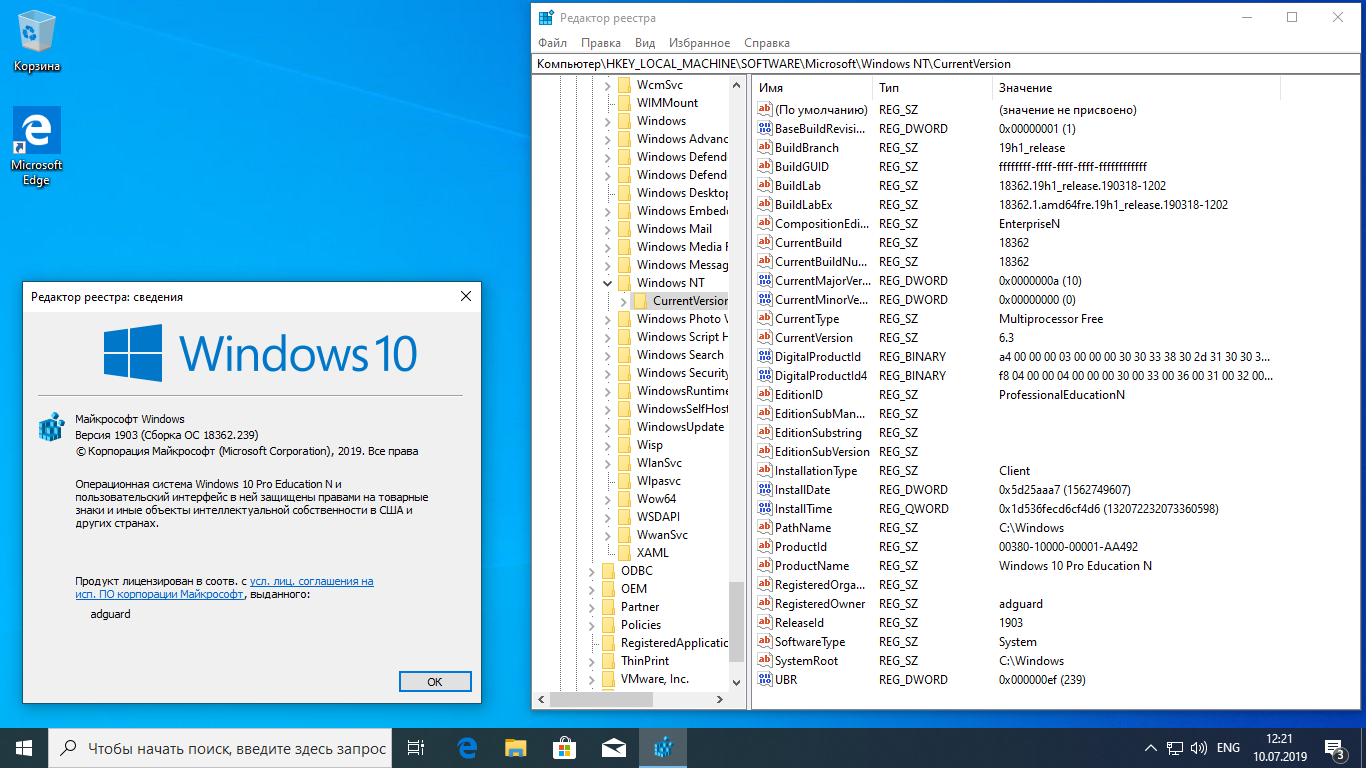Open the Избранное menu

[x=700, y=43]
